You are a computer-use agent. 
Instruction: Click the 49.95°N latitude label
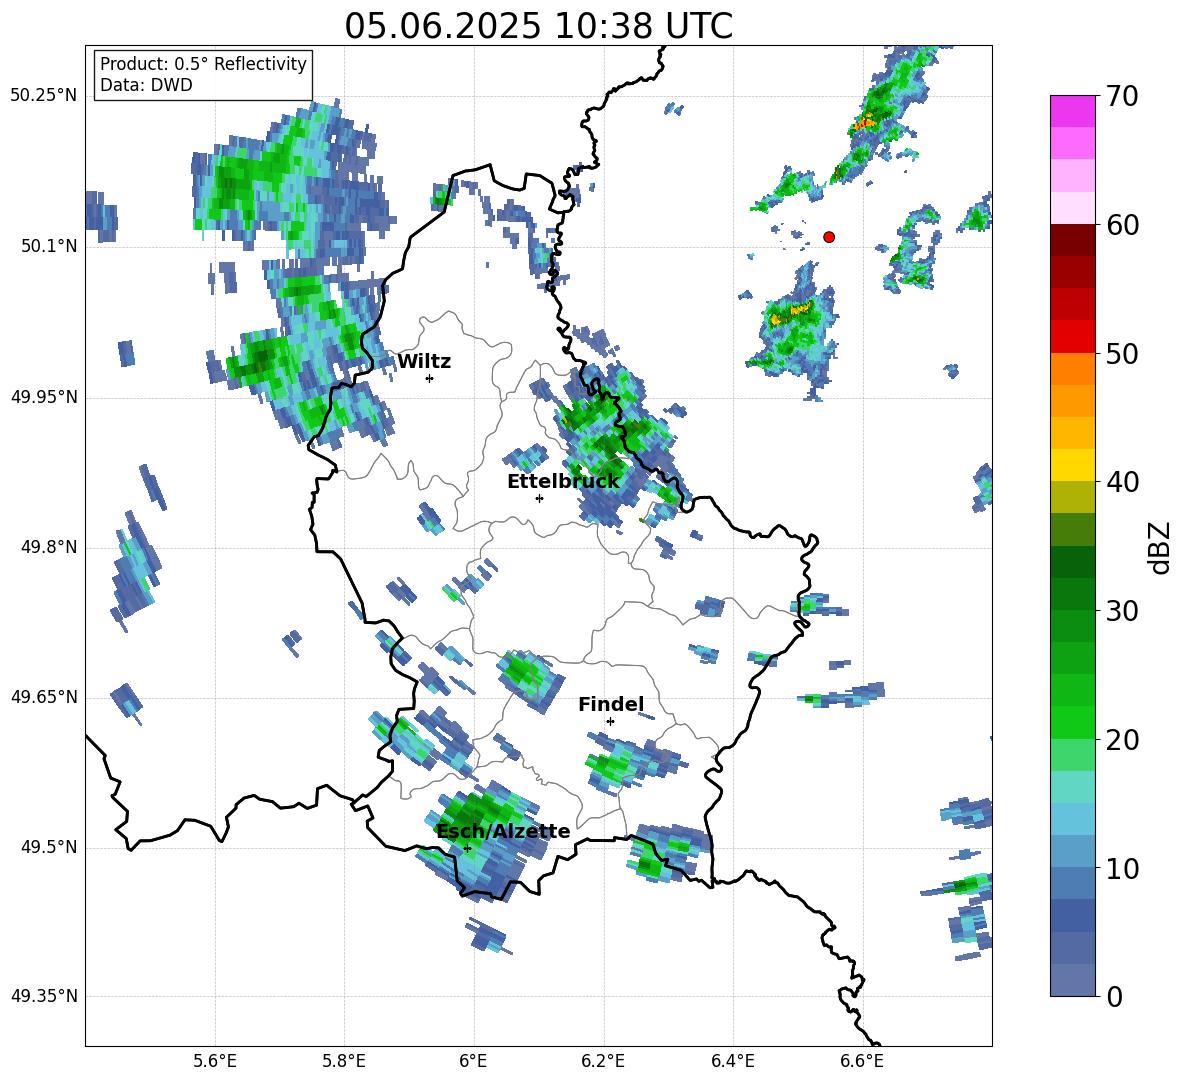point(44,396)
